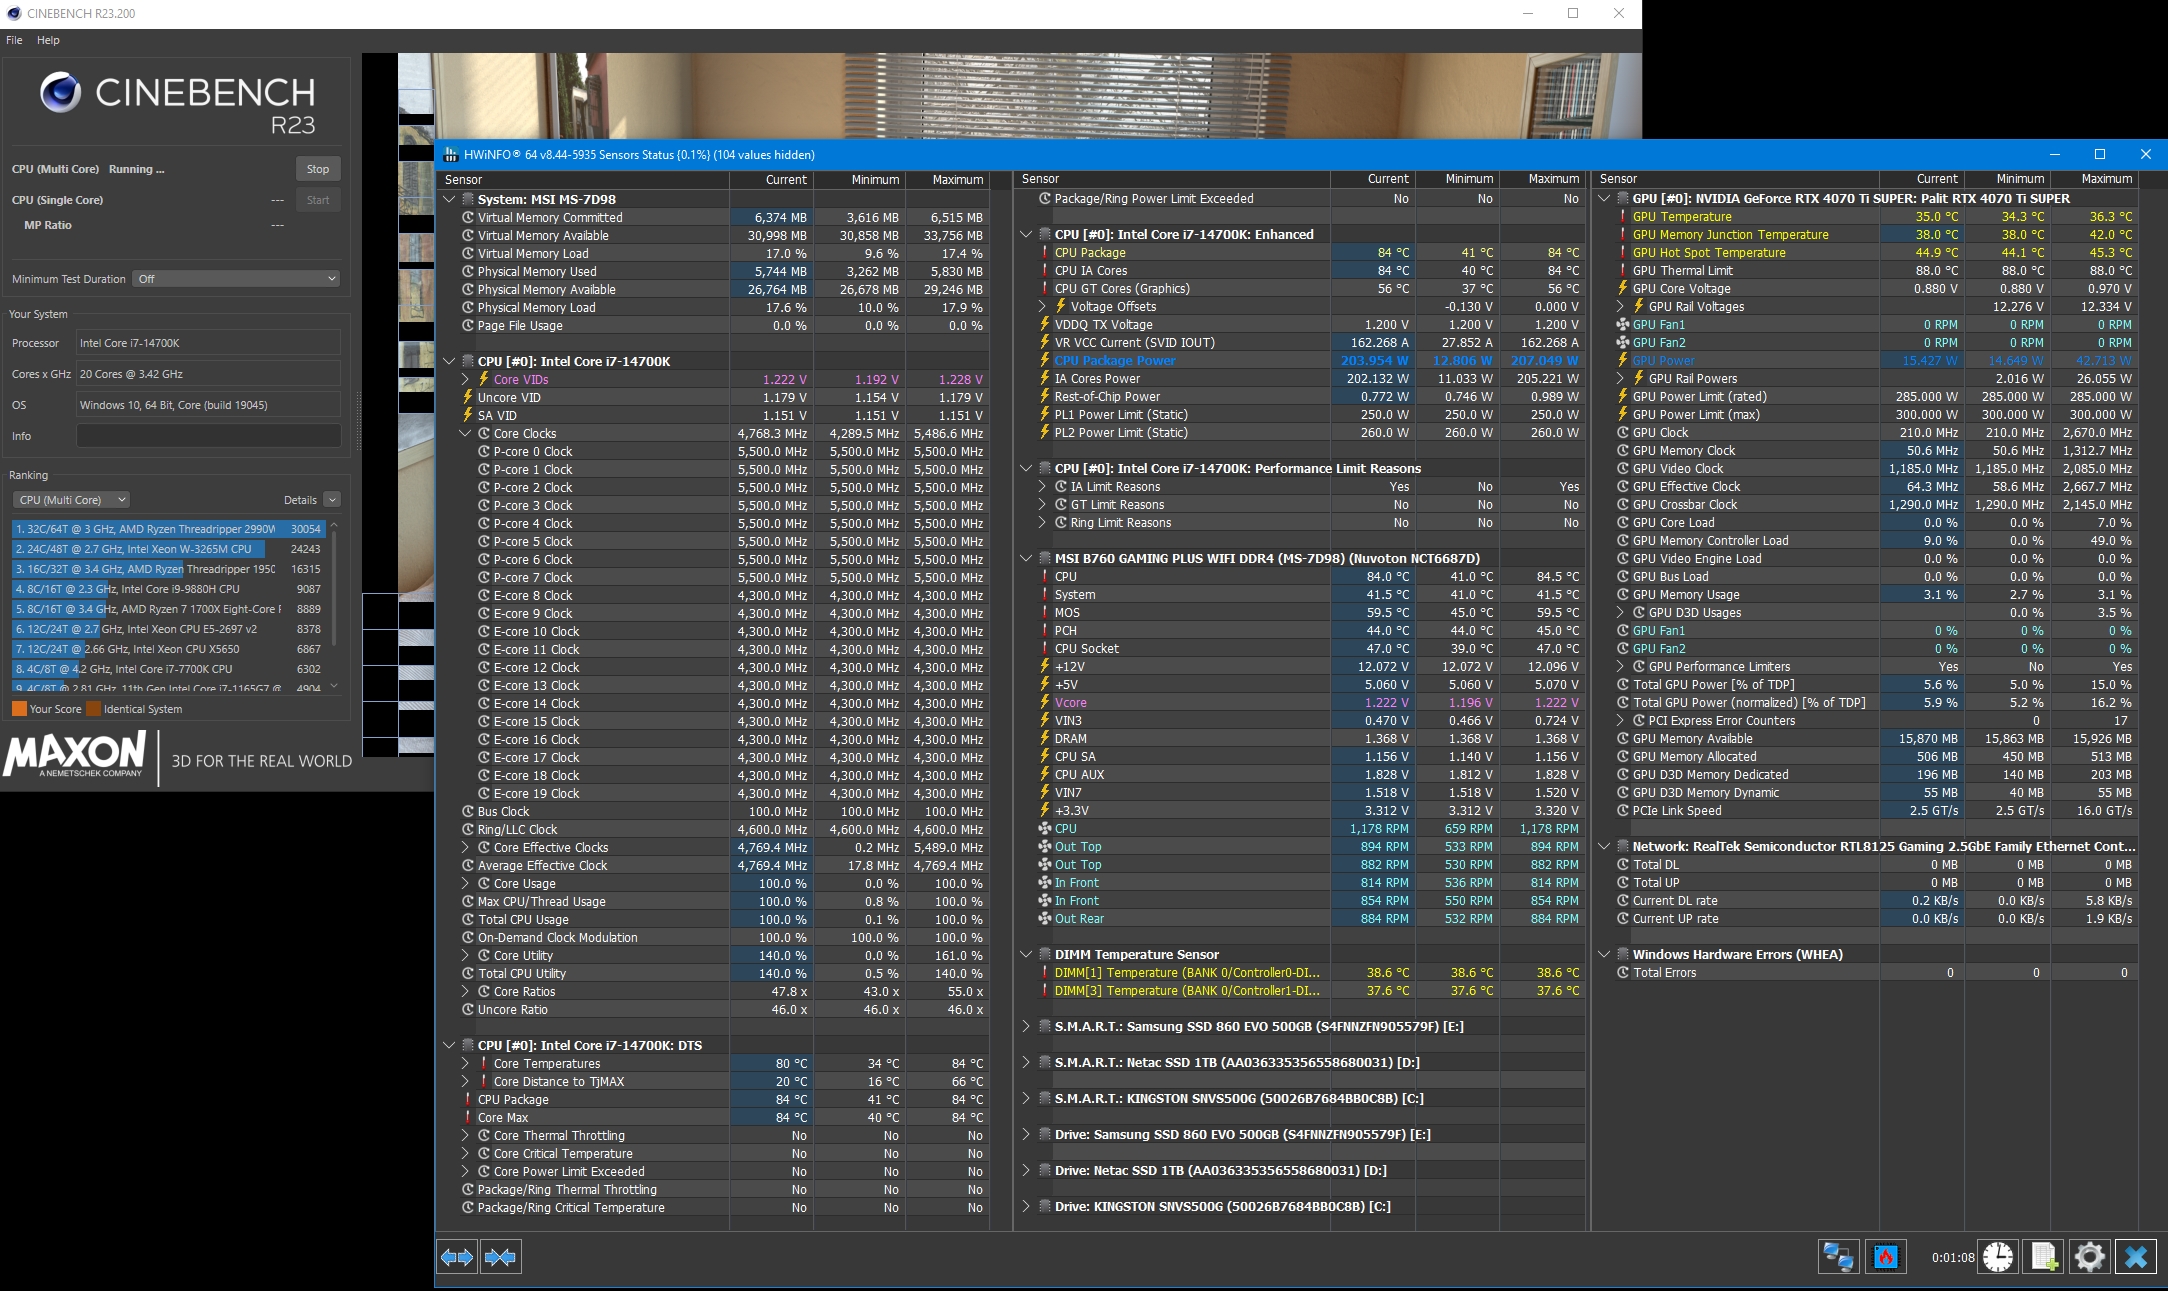
Task: Open the File menu in Cinebench
Action: pyautogui.click(x=14, y=40)
